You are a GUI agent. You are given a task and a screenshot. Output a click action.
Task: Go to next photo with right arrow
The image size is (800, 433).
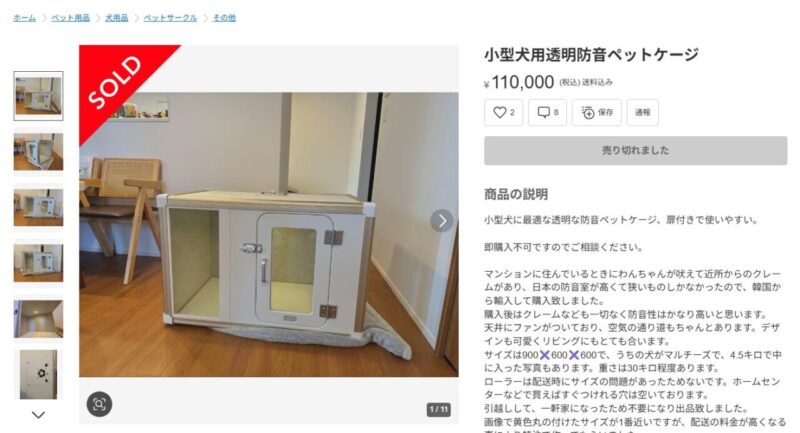[x=442, y=221]
